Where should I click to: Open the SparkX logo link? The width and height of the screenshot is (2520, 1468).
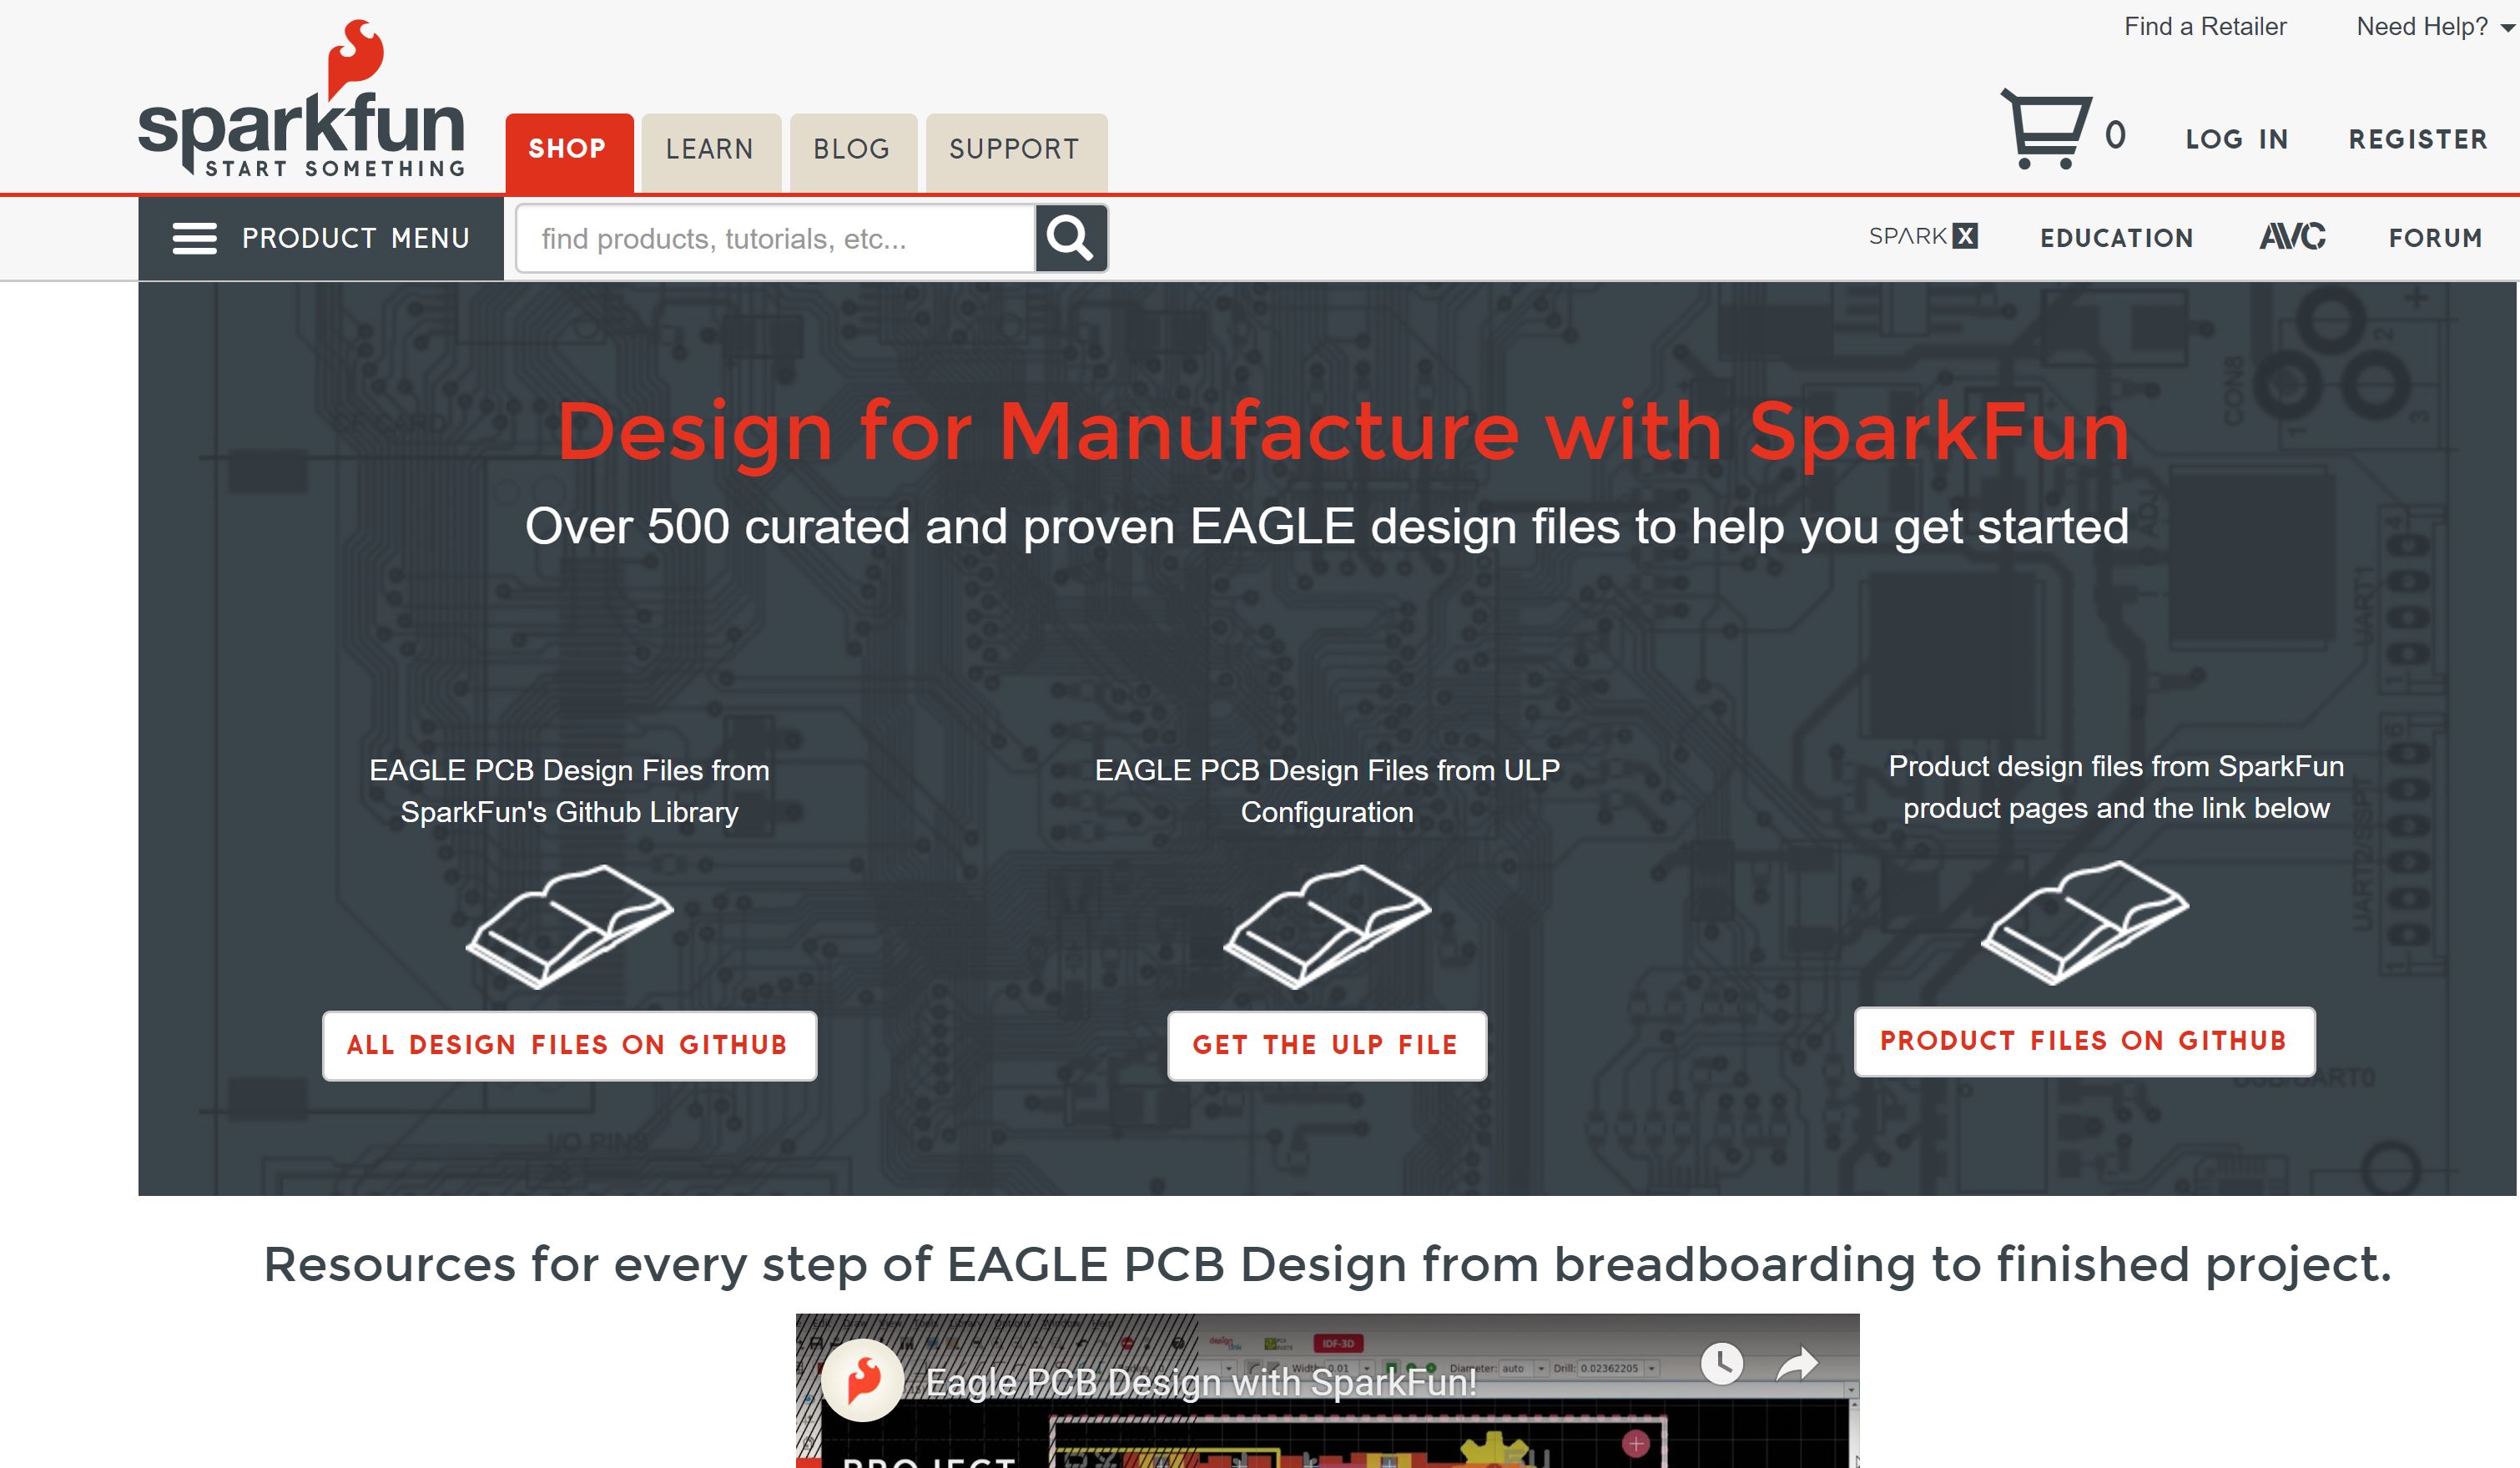1923,236
